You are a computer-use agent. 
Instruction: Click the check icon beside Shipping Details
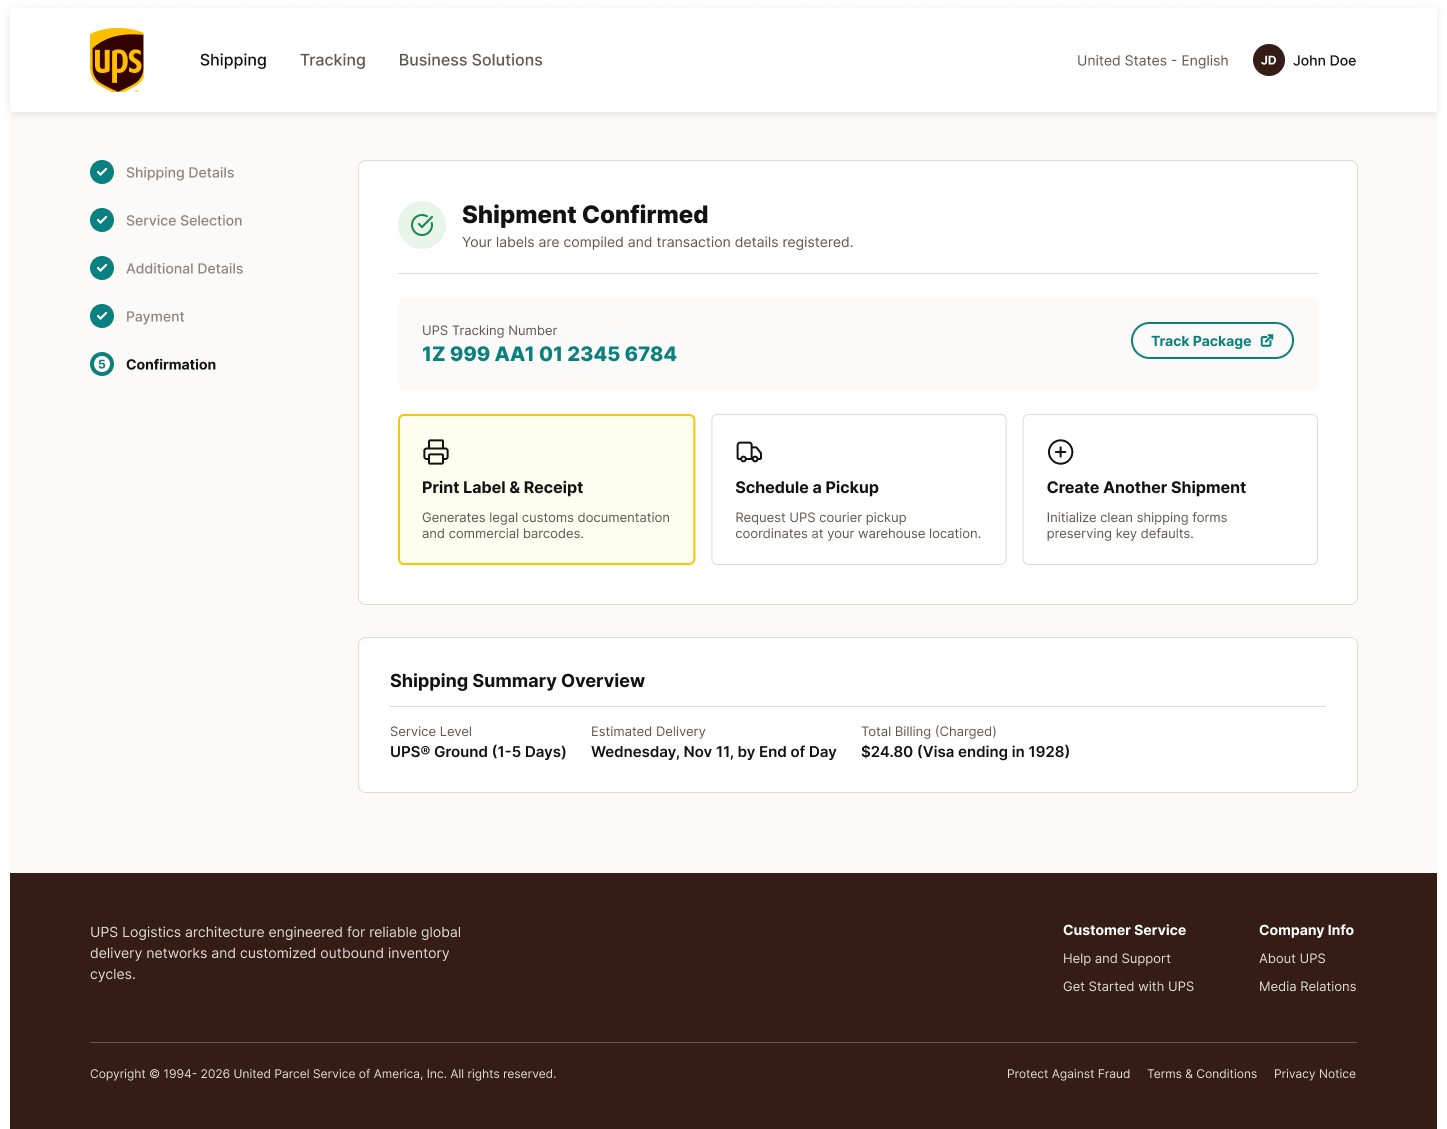click(102, 172)
